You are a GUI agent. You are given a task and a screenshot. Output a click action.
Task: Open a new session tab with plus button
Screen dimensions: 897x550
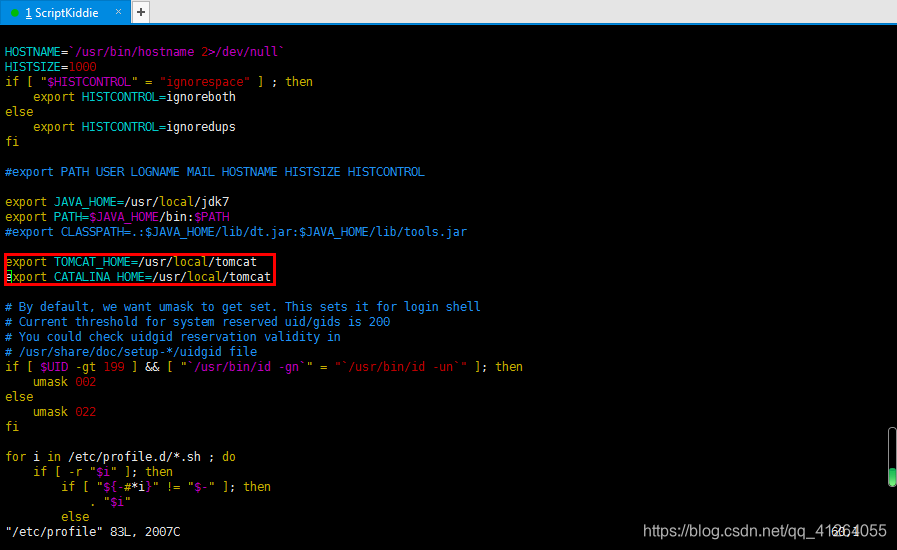[x=141, y=12]
